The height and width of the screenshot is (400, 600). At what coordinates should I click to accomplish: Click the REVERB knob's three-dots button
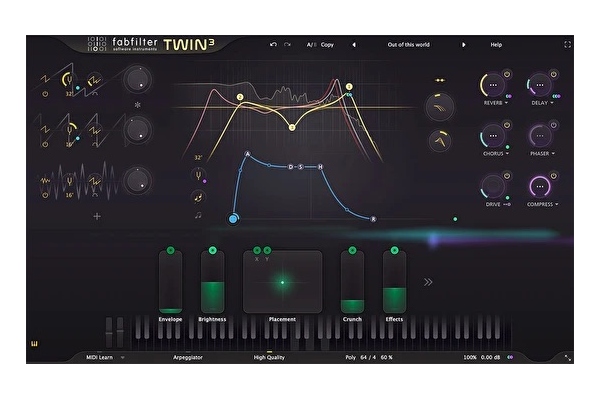click(493, 85)
